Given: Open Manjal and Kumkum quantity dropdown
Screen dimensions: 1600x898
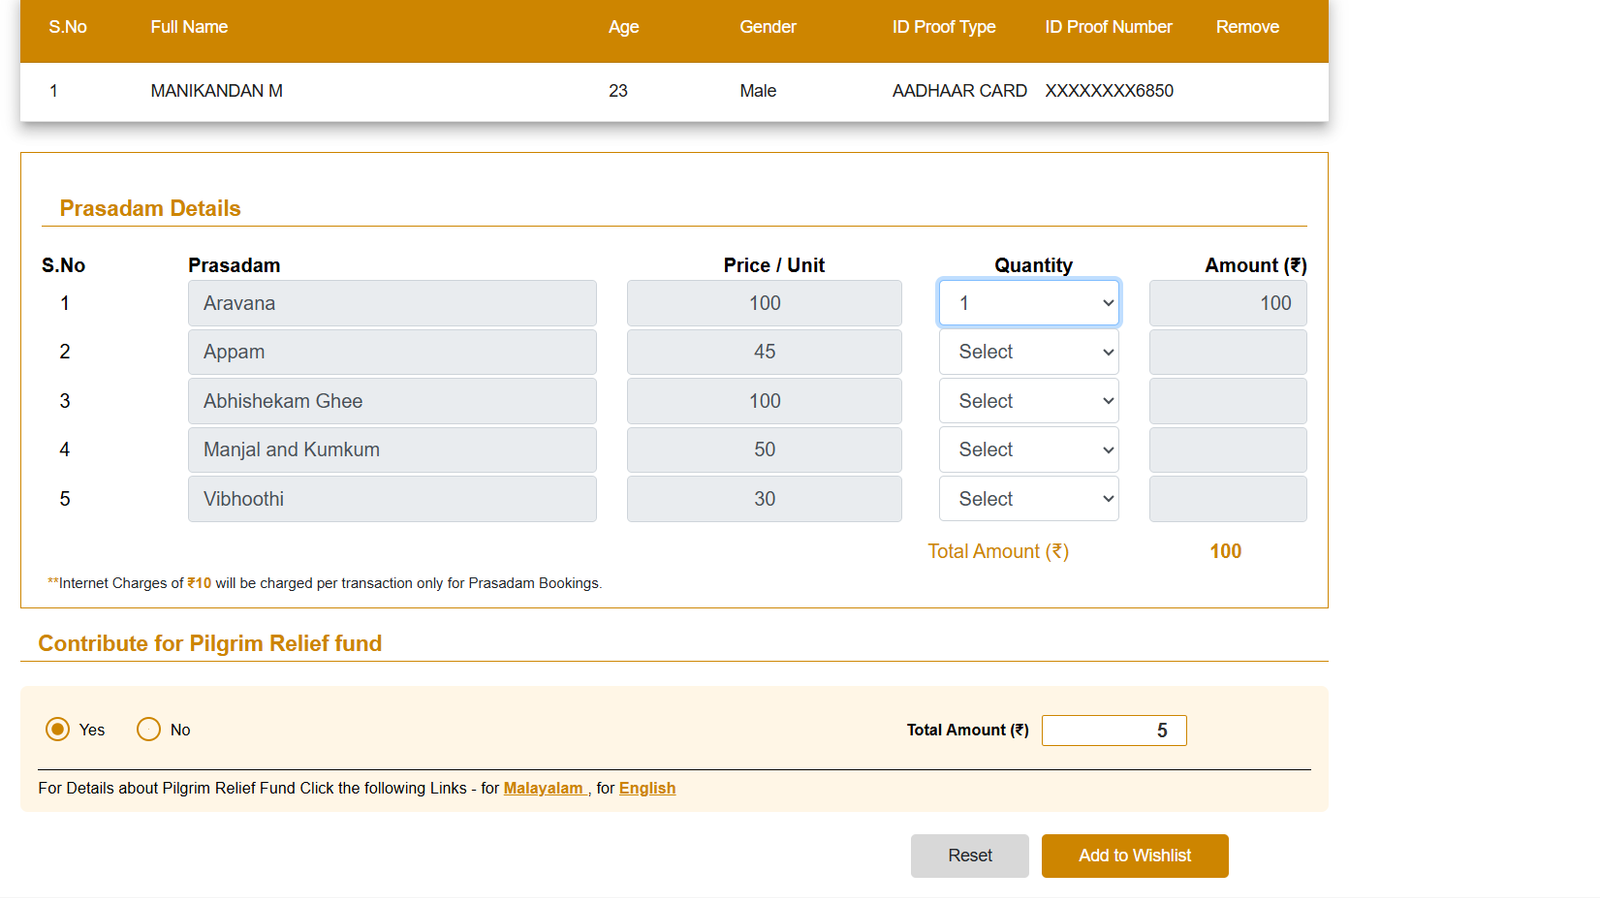Looking at the screenshot, I should (1028, 450).
